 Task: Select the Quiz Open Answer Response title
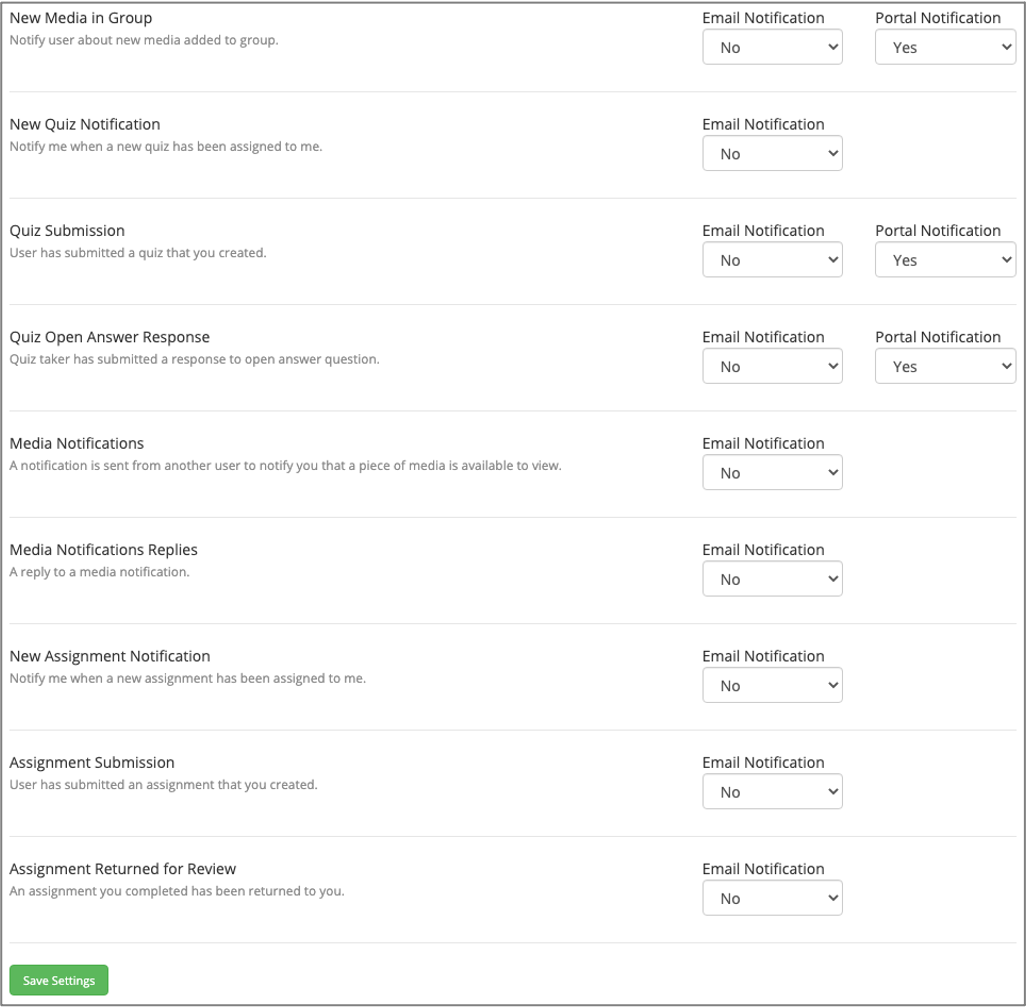coord(110,337)
